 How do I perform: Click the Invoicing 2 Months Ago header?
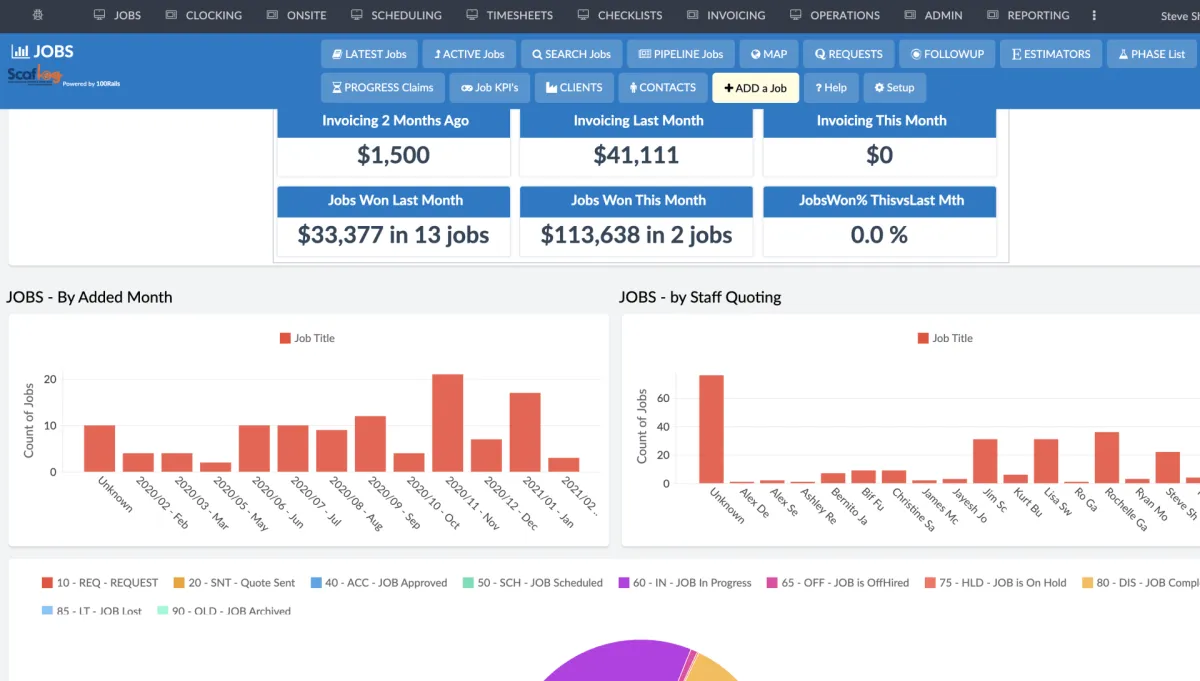395,120
